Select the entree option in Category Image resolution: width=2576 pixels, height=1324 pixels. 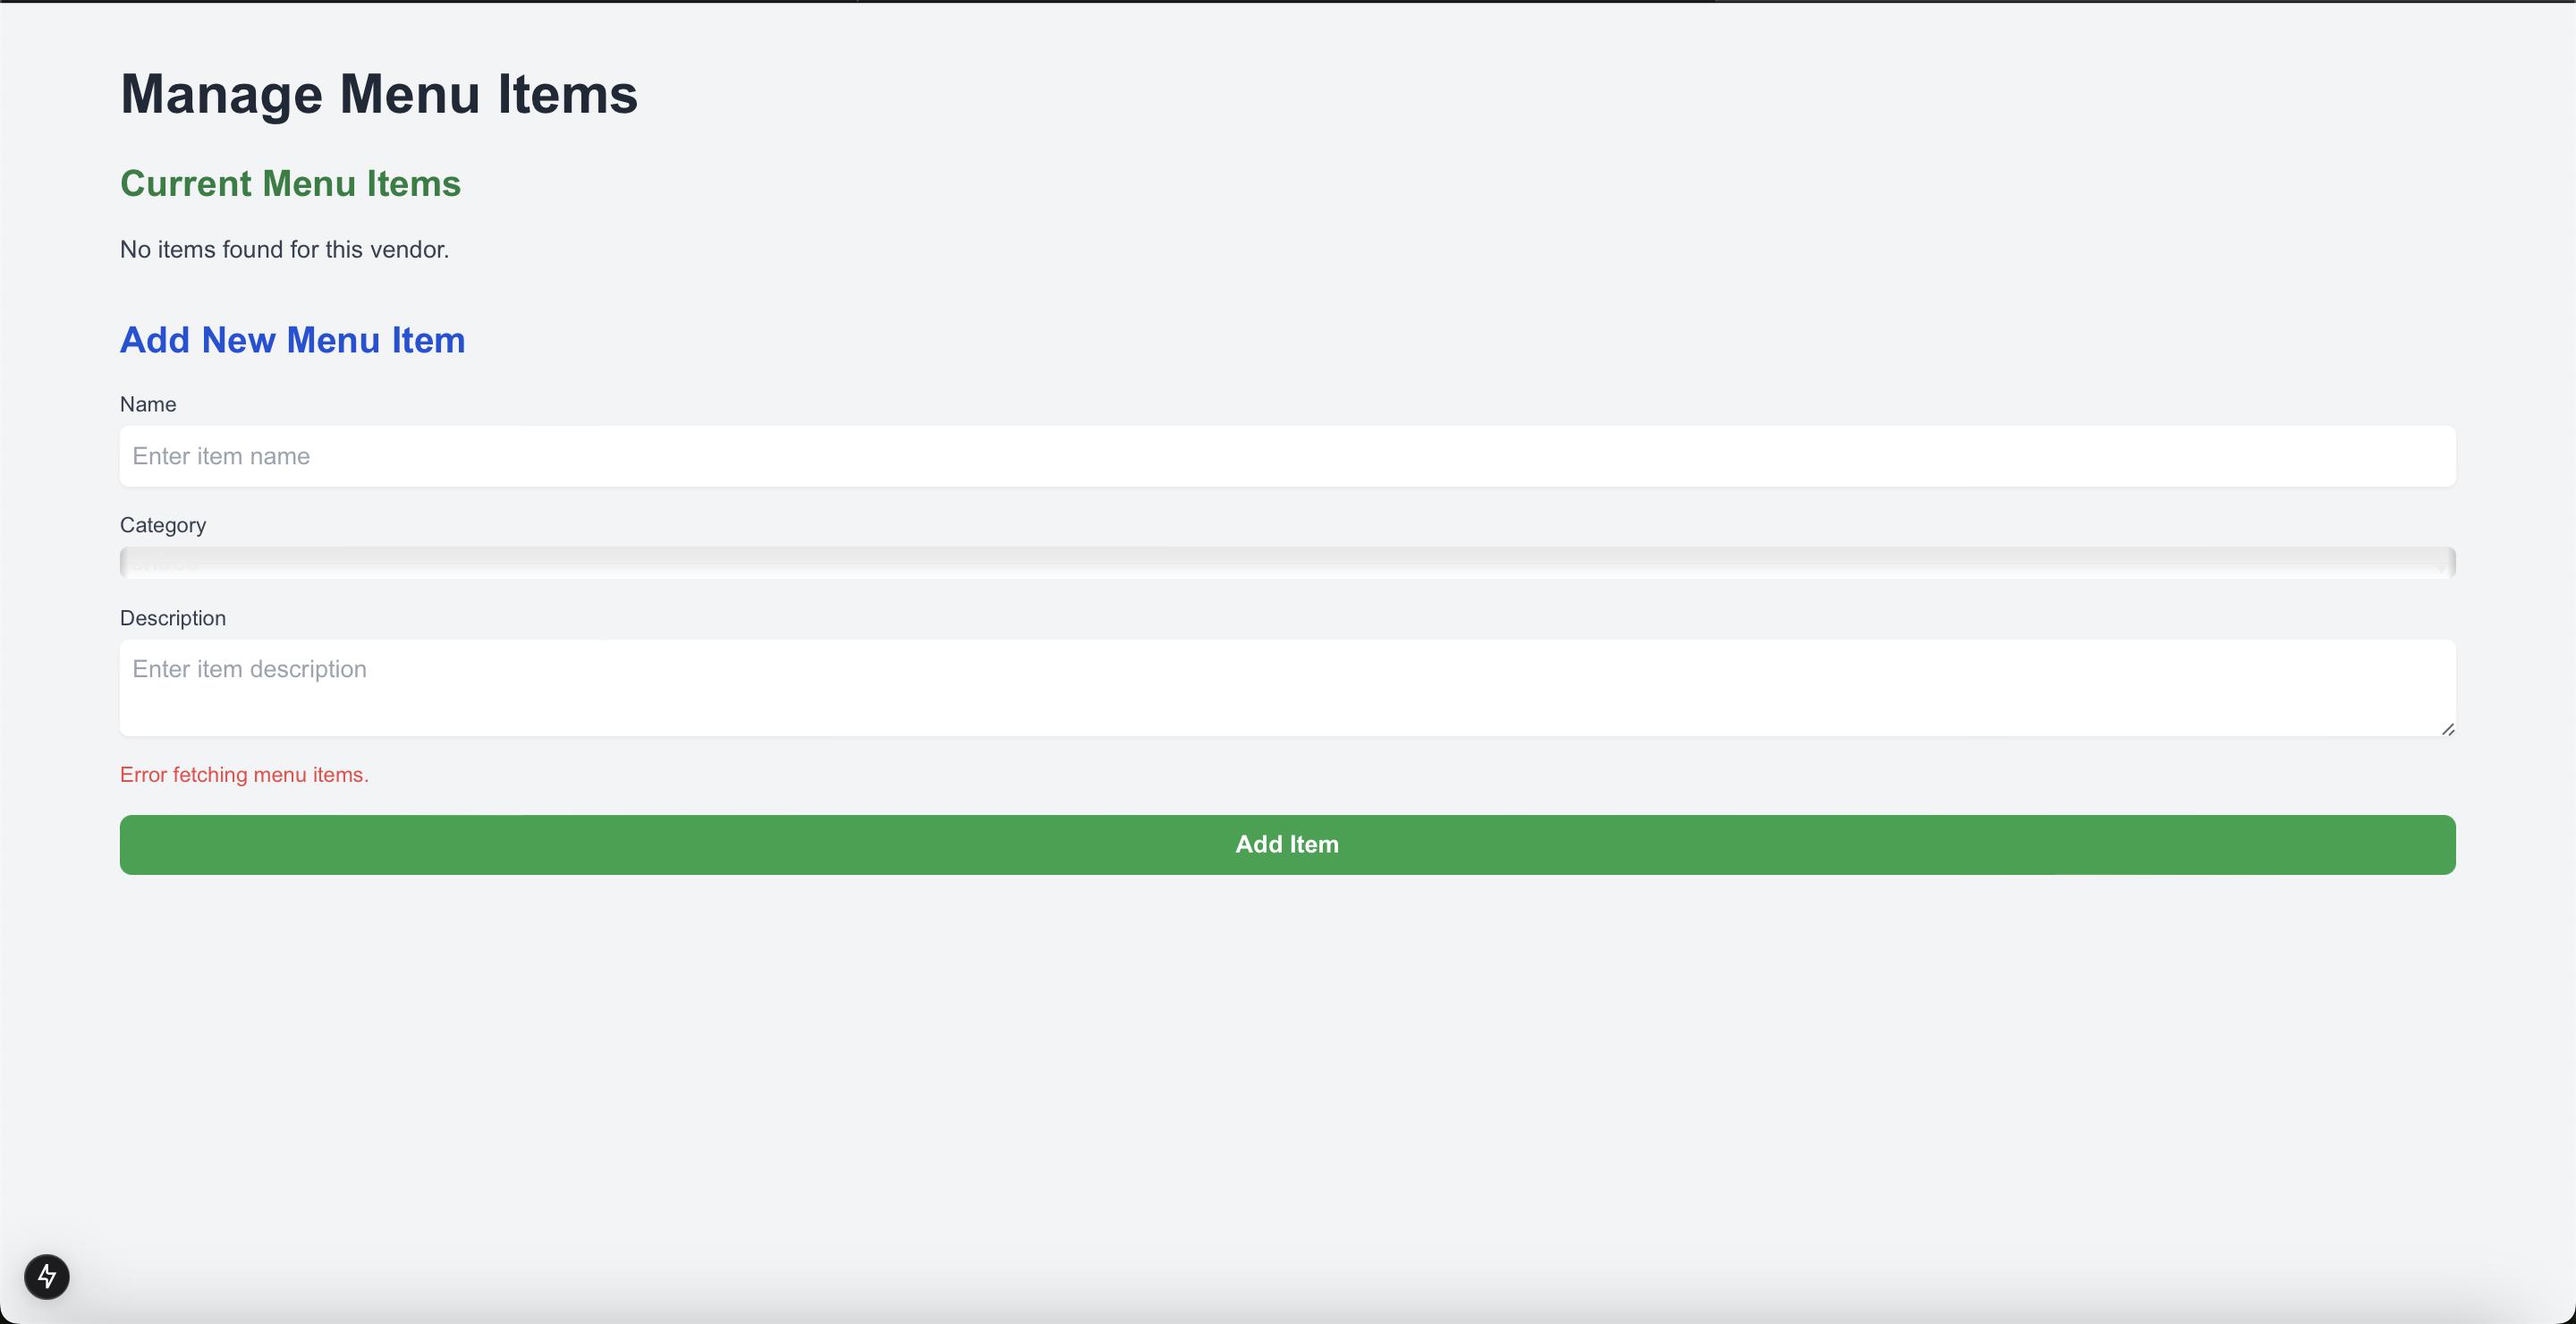coord(1287,561)
